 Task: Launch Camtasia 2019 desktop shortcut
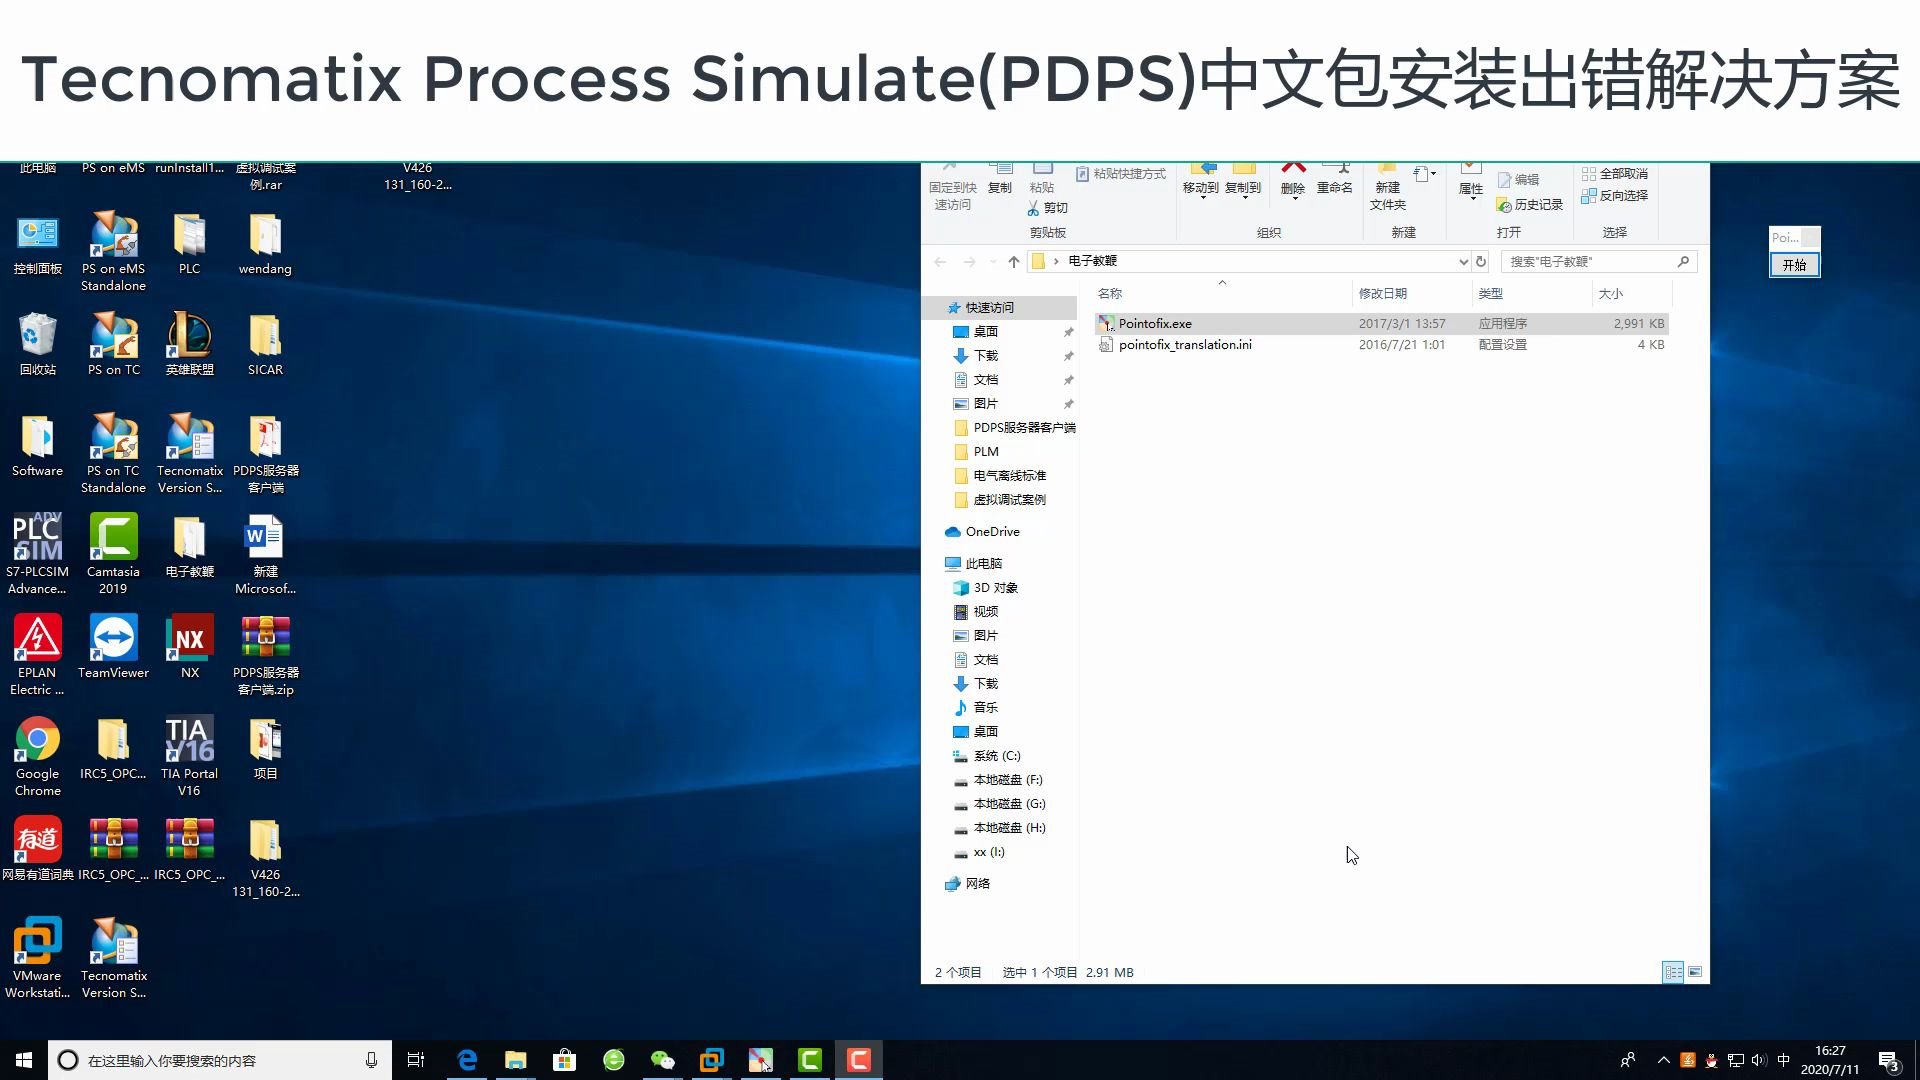113,555
